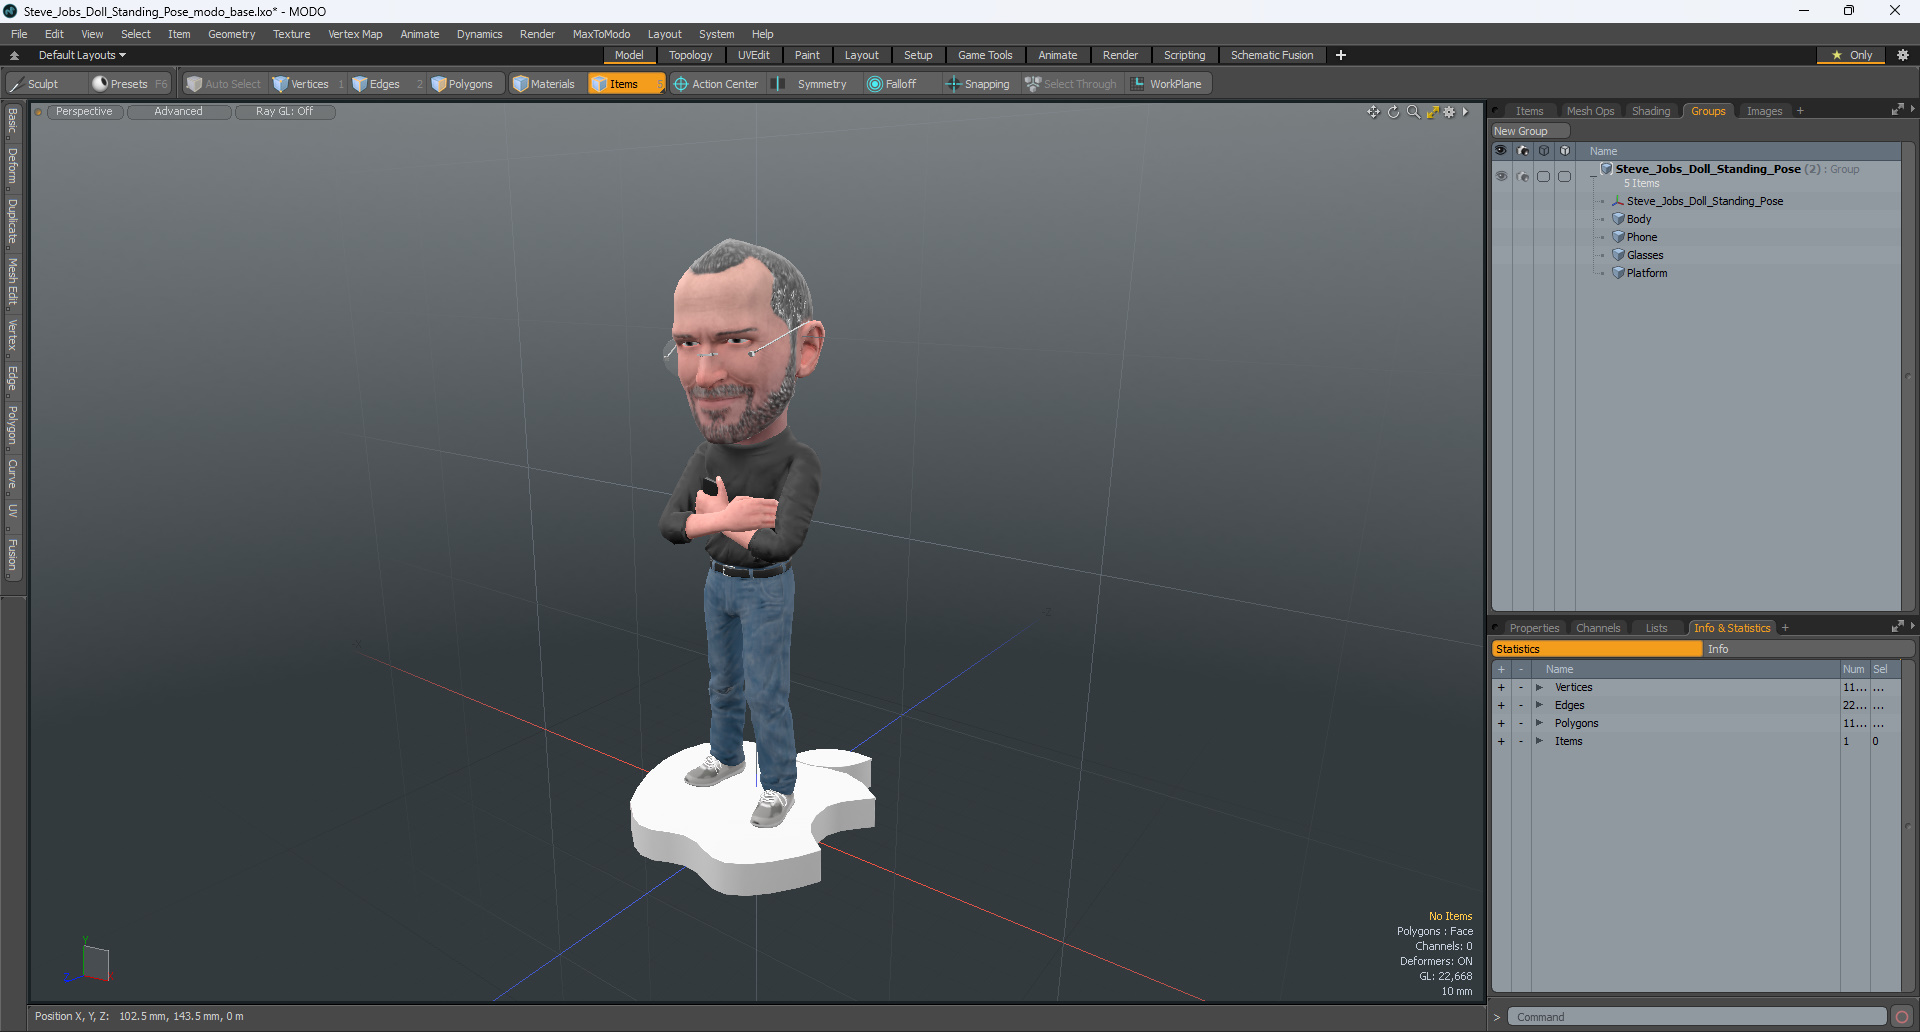Open the Sculpt tool
Viewport: 1920px width, 1032px height.
tap(35, 84)
